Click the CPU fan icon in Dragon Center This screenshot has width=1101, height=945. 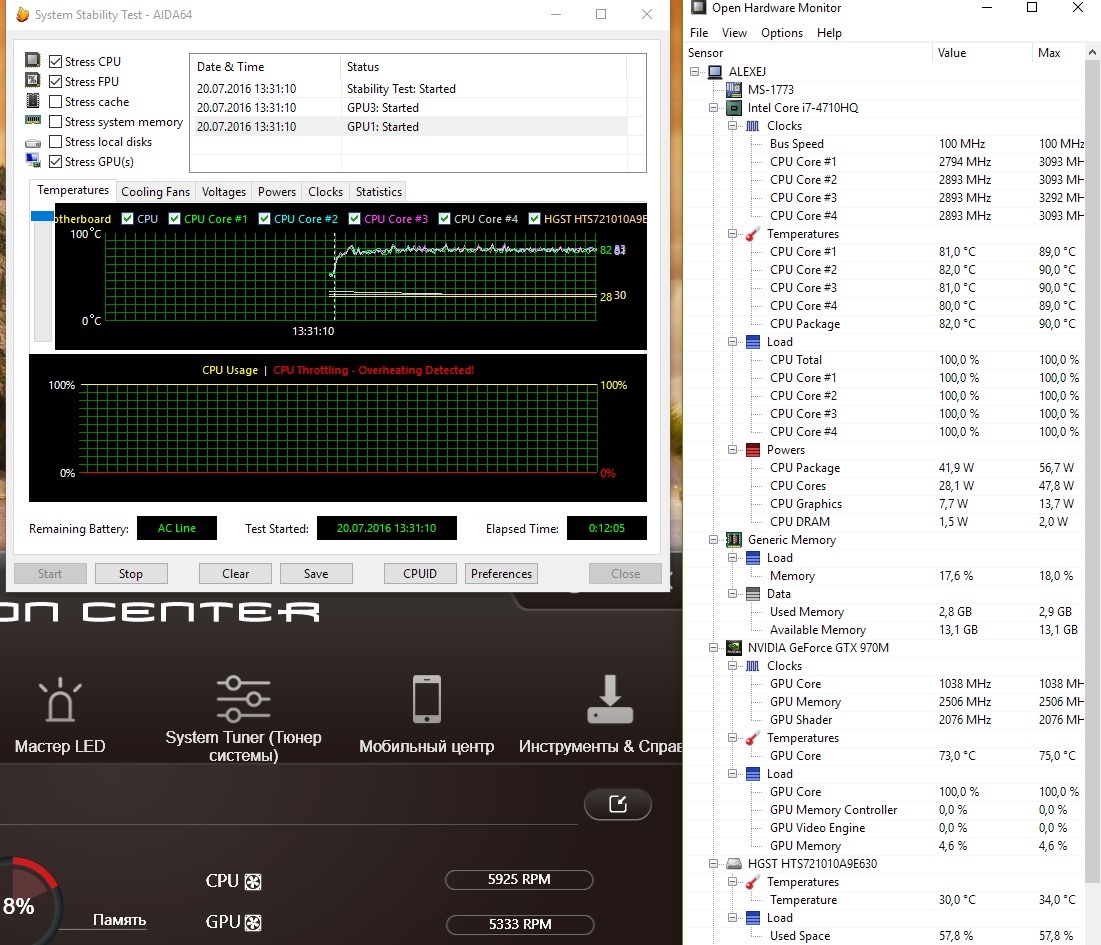253,882
